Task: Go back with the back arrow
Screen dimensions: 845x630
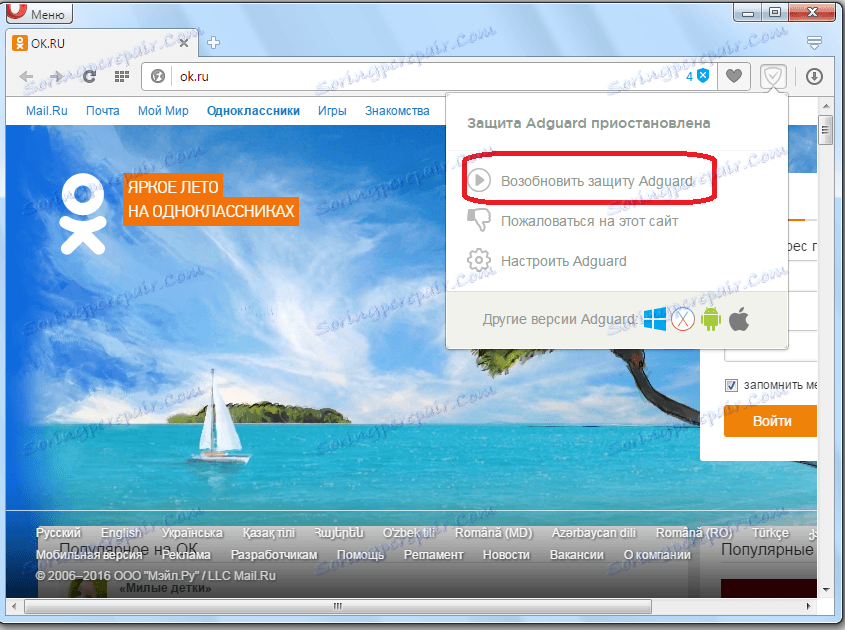Action: pos(26,77)
